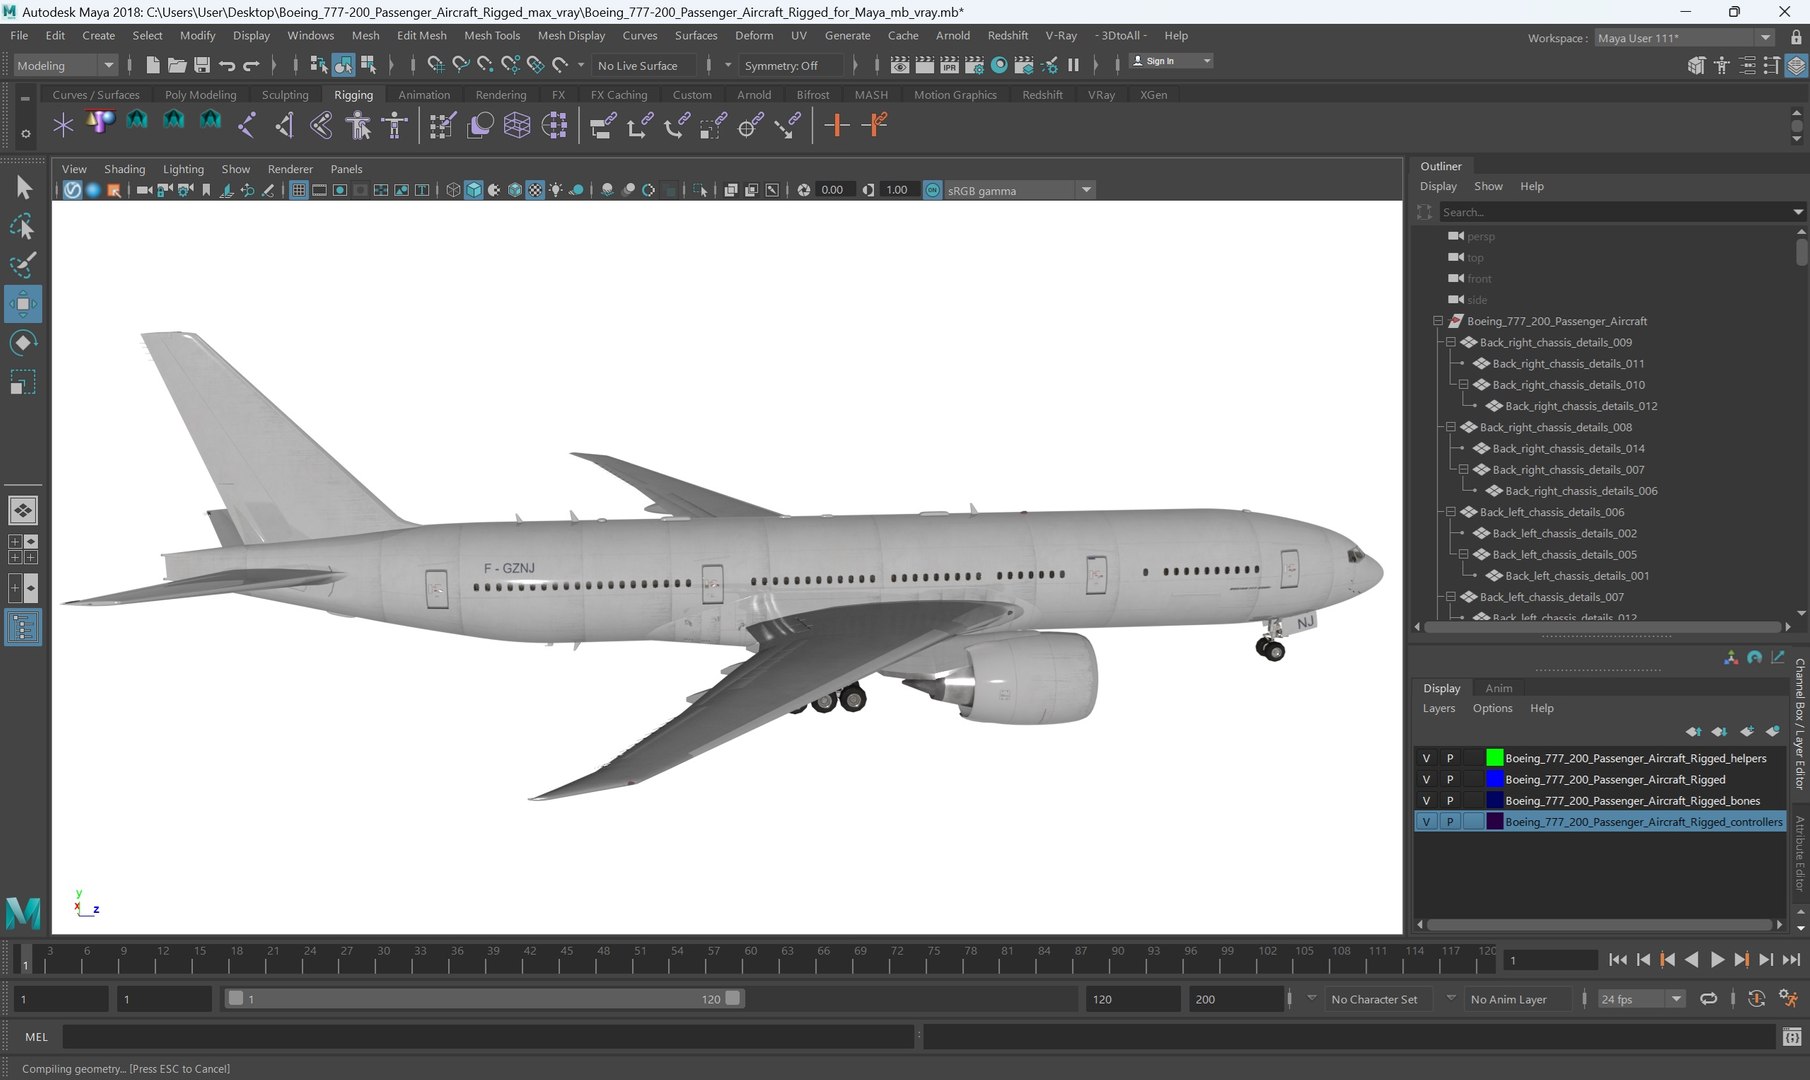Redo the last action
1810x1080 pixels.
252,65
